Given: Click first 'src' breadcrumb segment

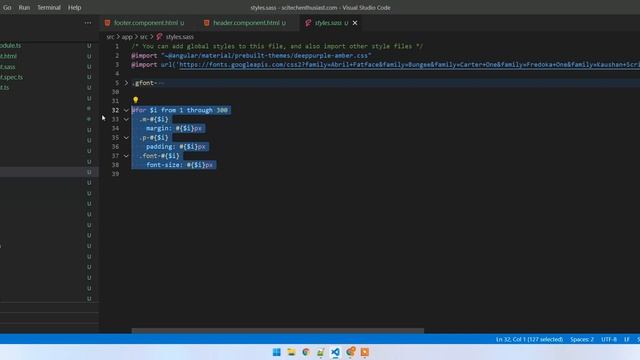Looking at the screenshot, I should pos(110,37).
